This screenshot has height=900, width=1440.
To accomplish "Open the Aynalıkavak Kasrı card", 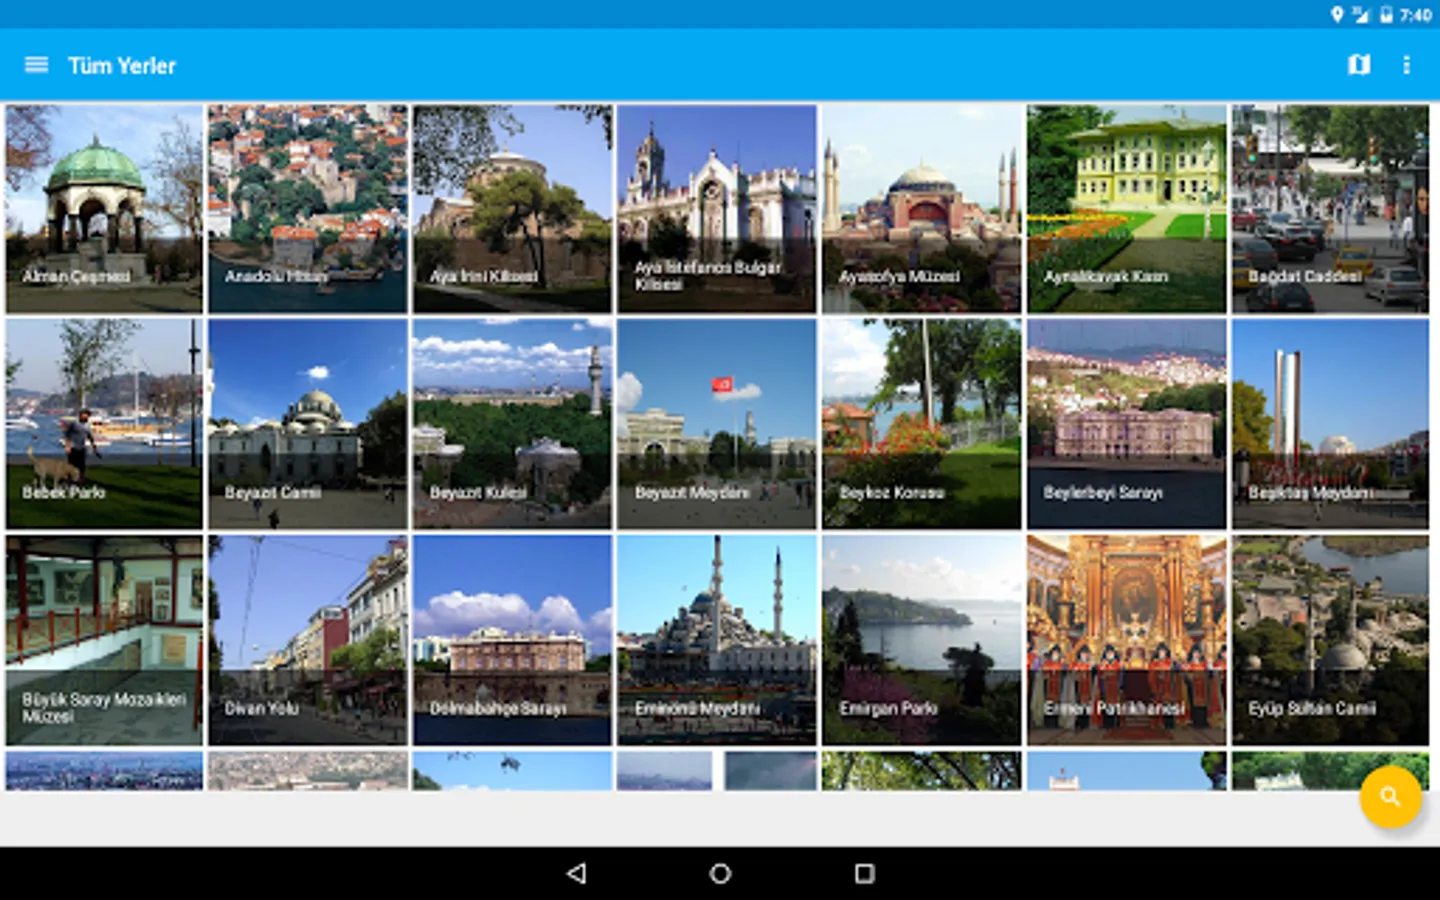I will [1126, 209].
